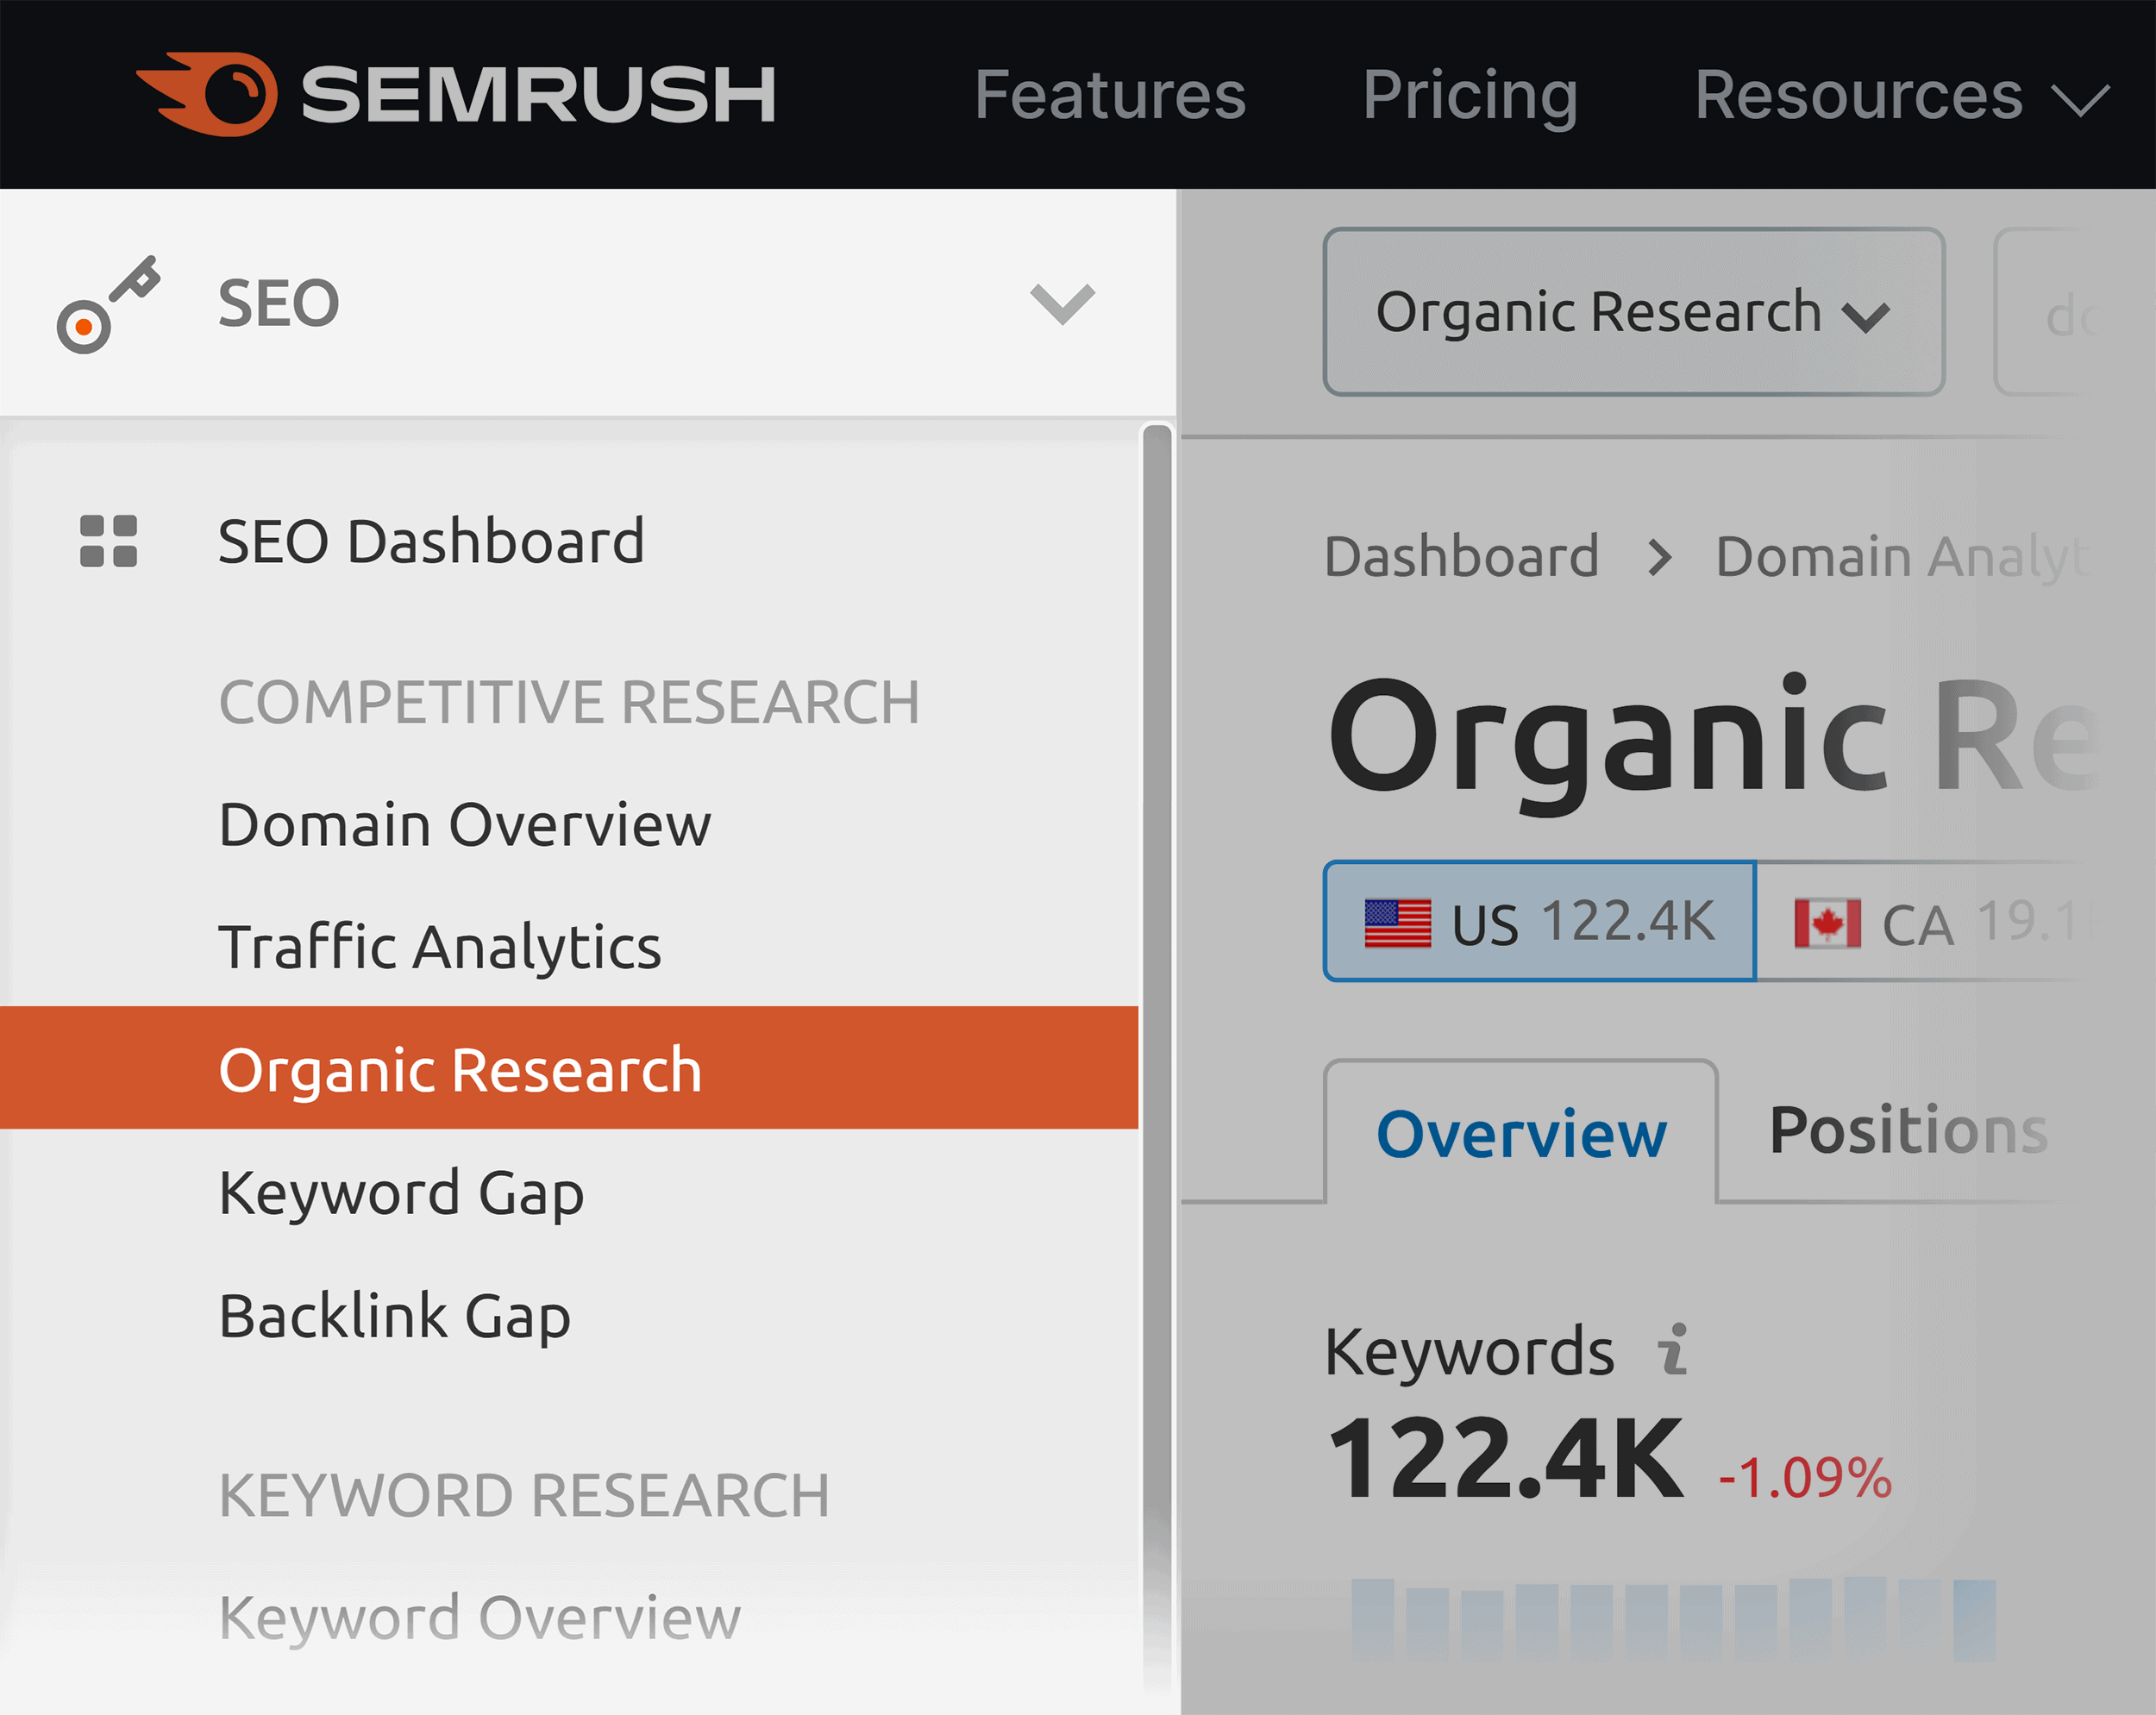This screenshot has height=1715, width=2156.
Task: Select Organic Research in the sidebar
Action: click(x=569, y=1068)
